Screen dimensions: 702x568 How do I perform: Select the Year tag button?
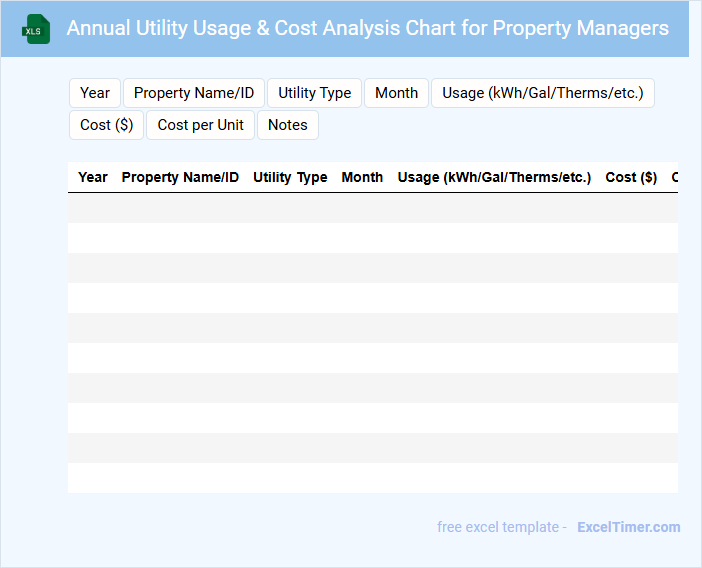click(95, 93)
